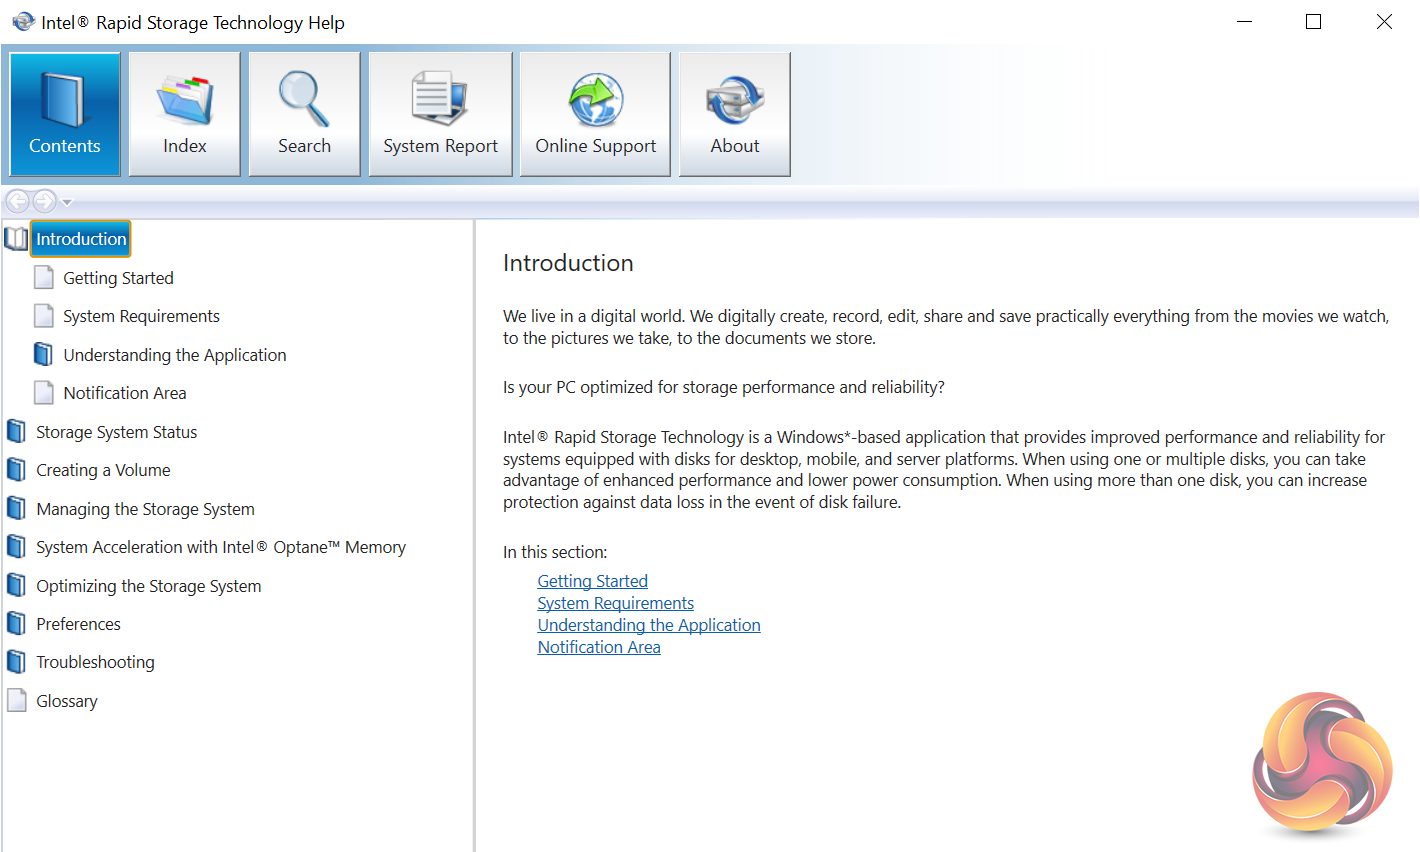Screen dimensions: 1420x852
Task: Follow the Getting Started link in the article
Action: coord(593,581)
